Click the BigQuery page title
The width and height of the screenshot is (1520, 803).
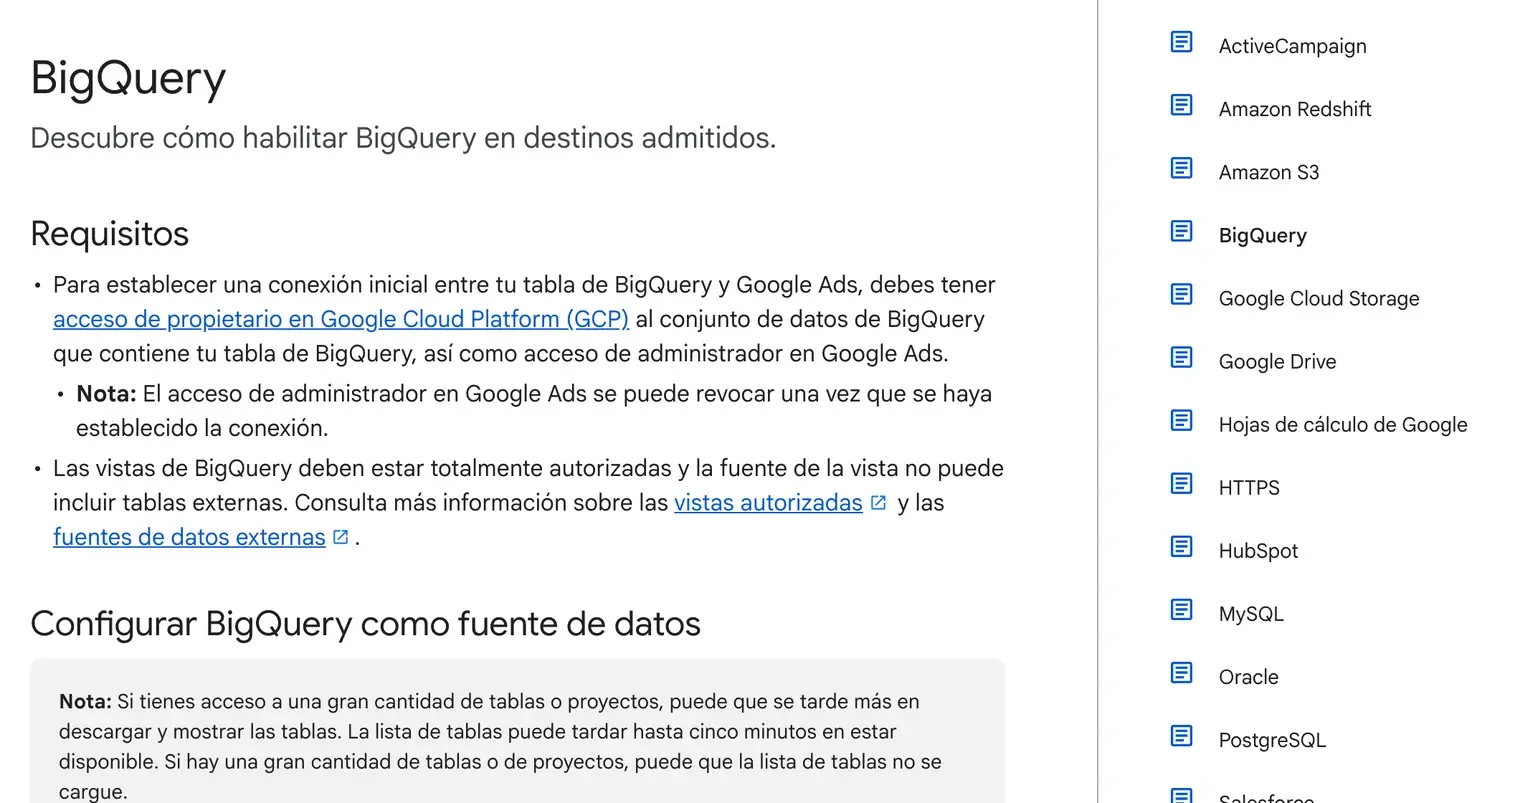[128, 78]
